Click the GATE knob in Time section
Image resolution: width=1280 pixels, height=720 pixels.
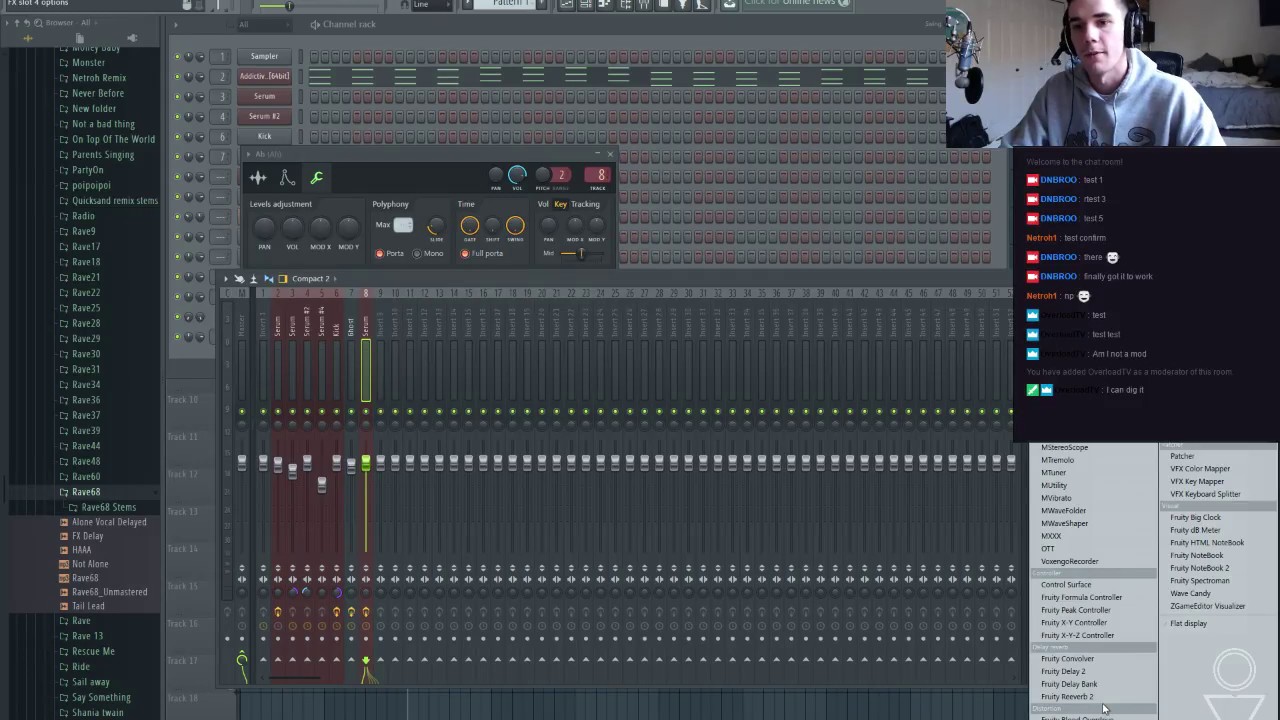469,226
